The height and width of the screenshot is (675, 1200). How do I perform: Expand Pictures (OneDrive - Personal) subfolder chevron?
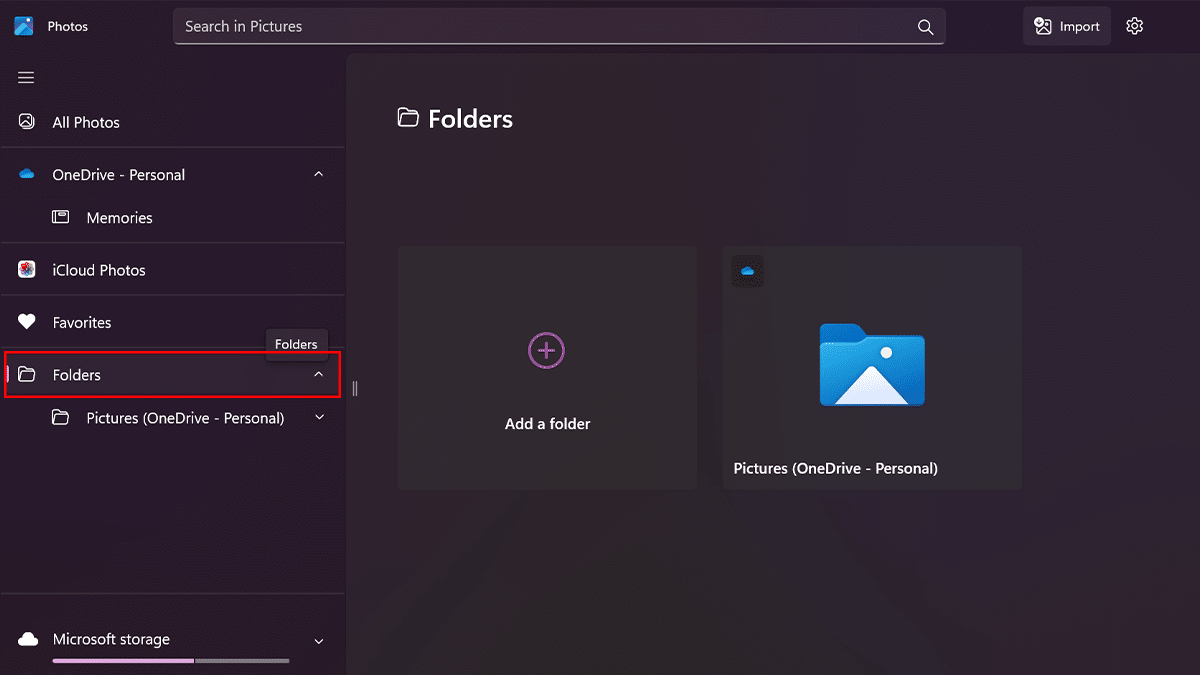(x=320, y=417)
